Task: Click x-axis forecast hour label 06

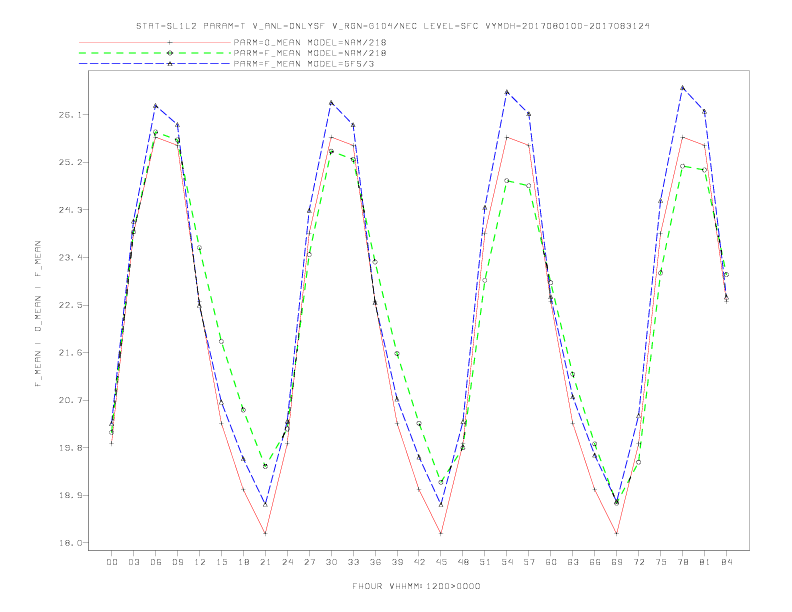Action: click(156, 562)
